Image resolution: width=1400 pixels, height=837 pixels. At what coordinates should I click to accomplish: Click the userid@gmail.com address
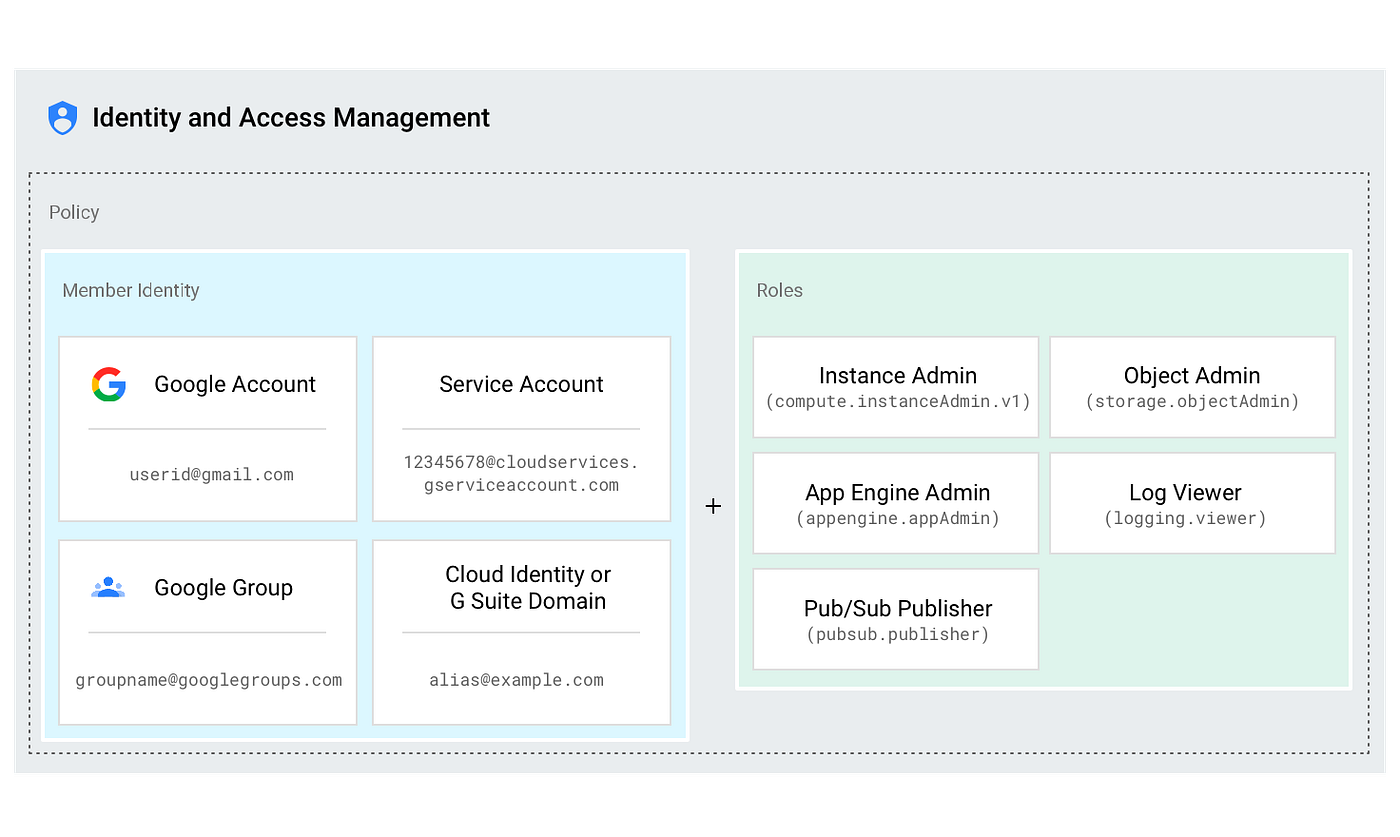coord(212,474)
